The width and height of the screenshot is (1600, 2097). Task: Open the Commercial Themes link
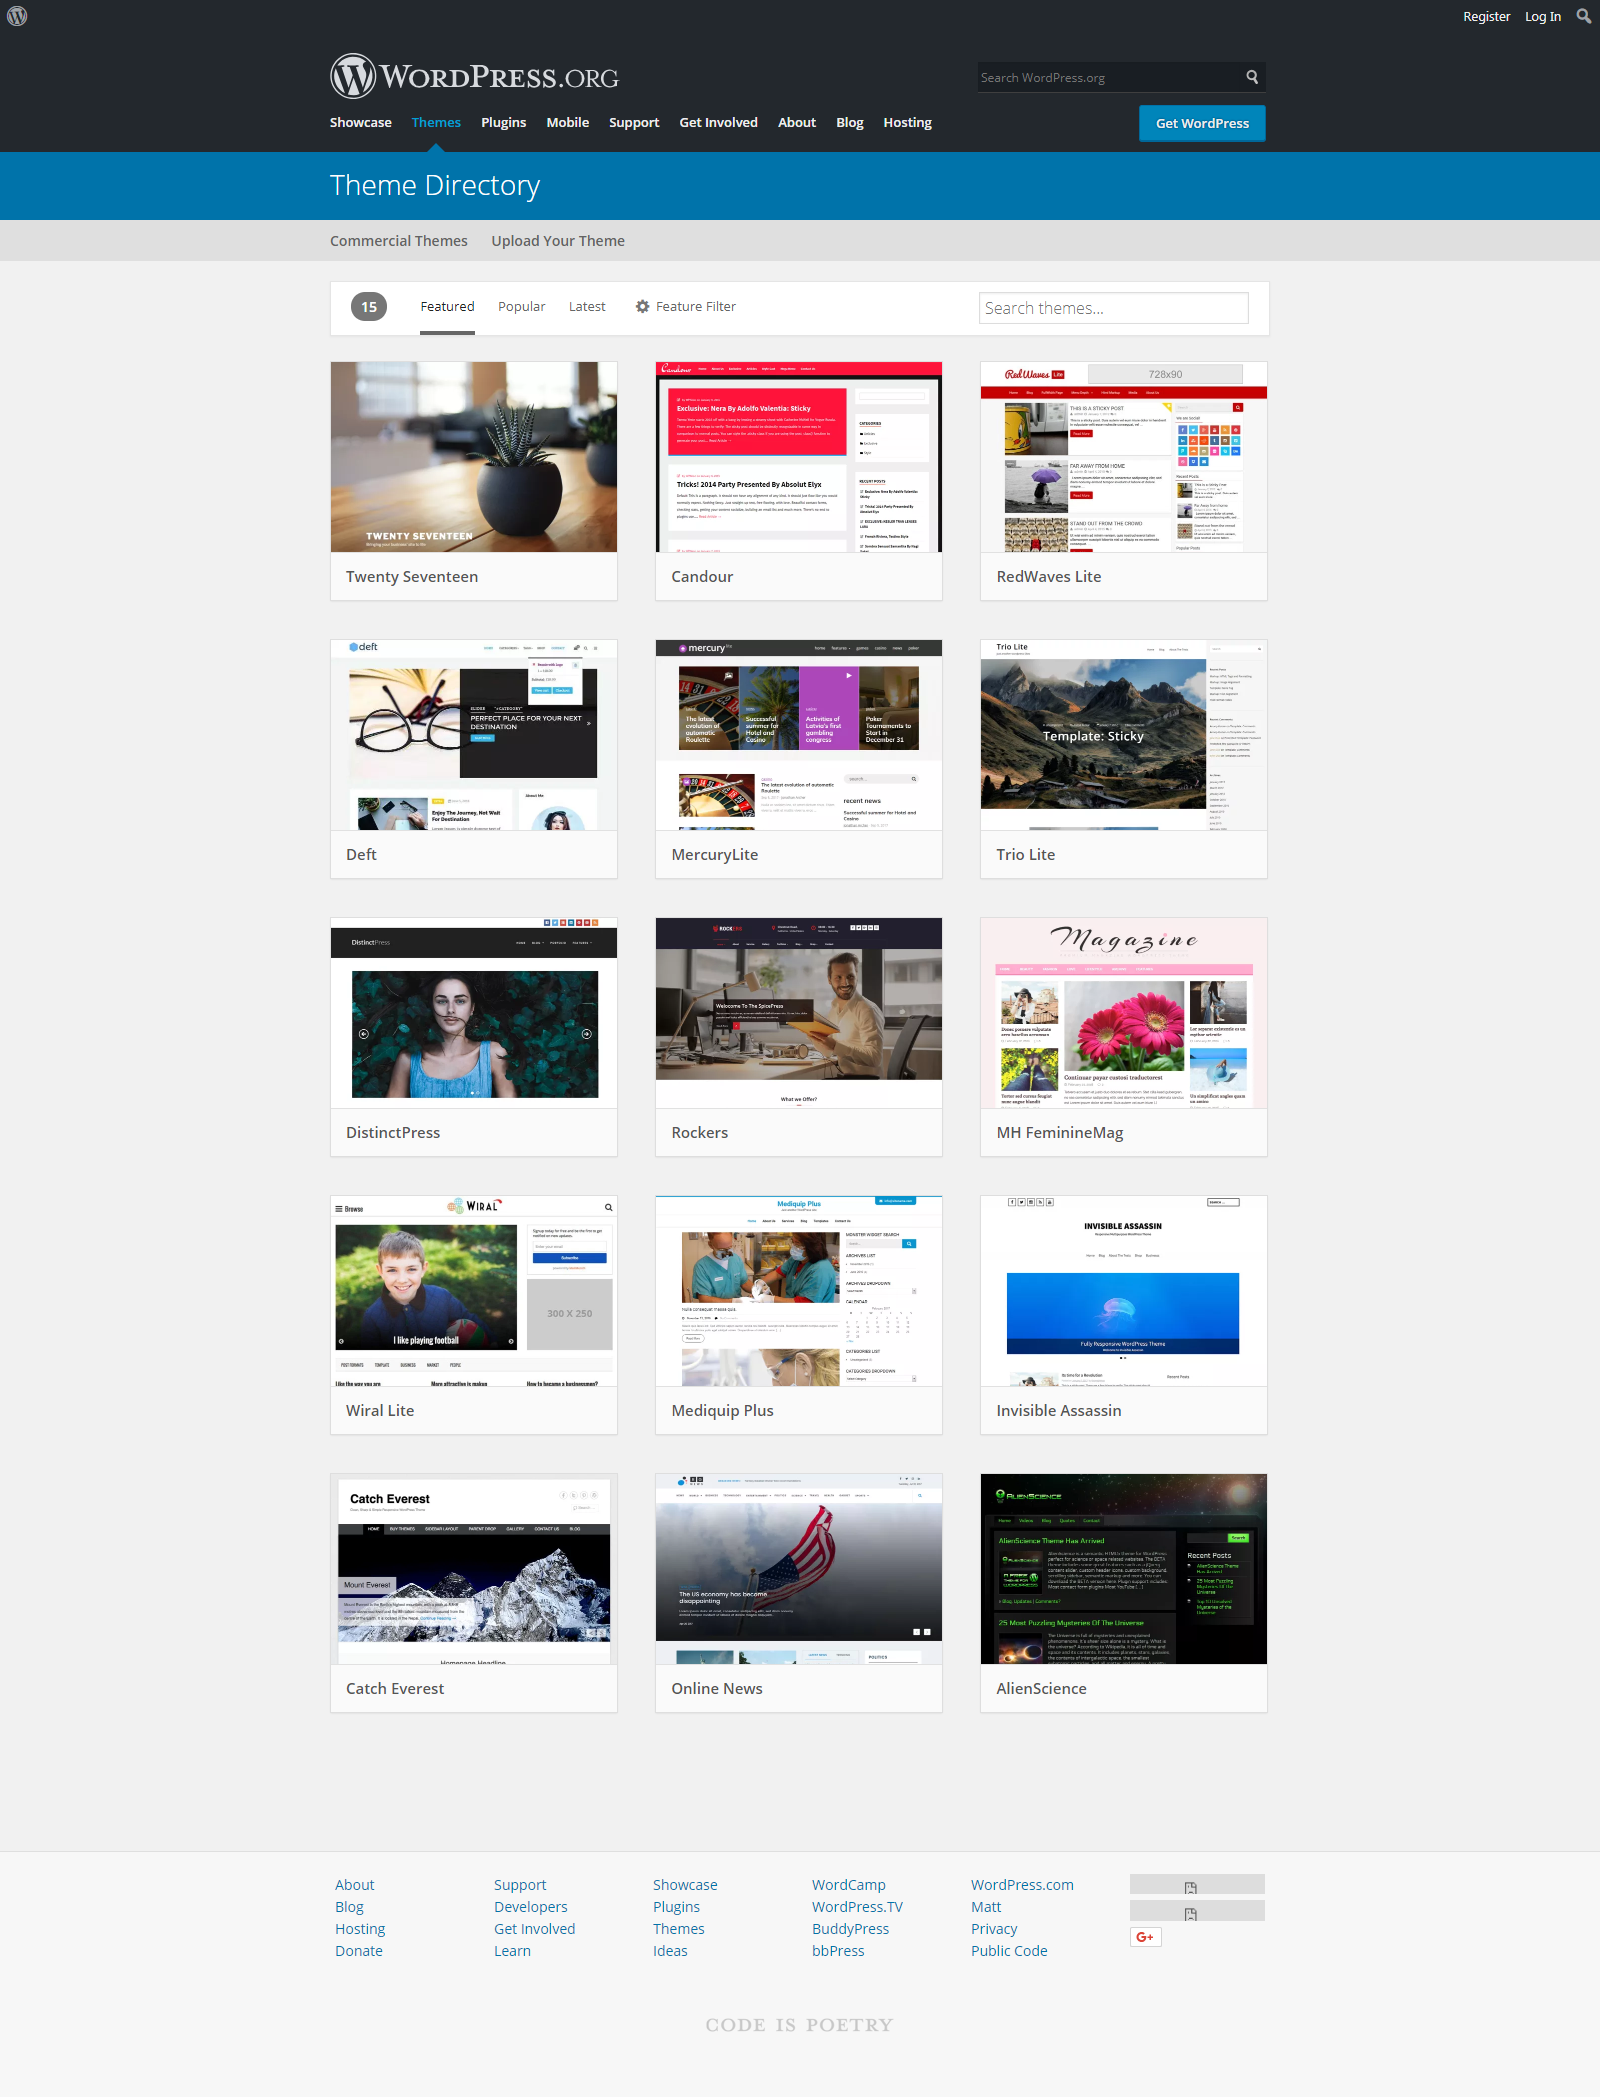pos(399,241)
